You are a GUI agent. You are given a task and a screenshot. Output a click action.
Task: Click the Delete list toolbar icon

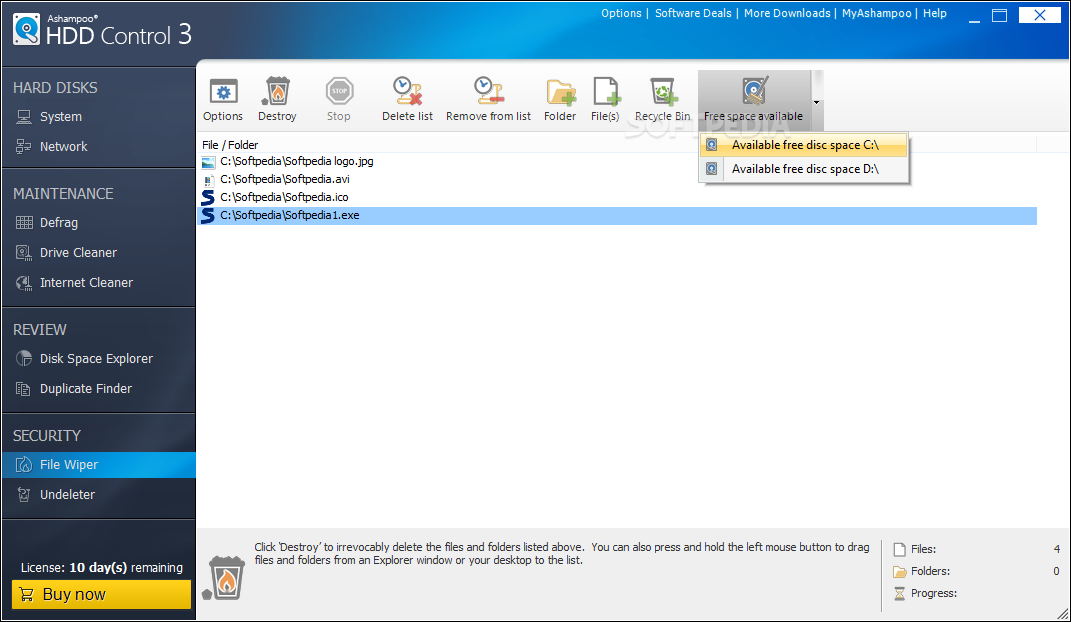[x=408, y=91]
